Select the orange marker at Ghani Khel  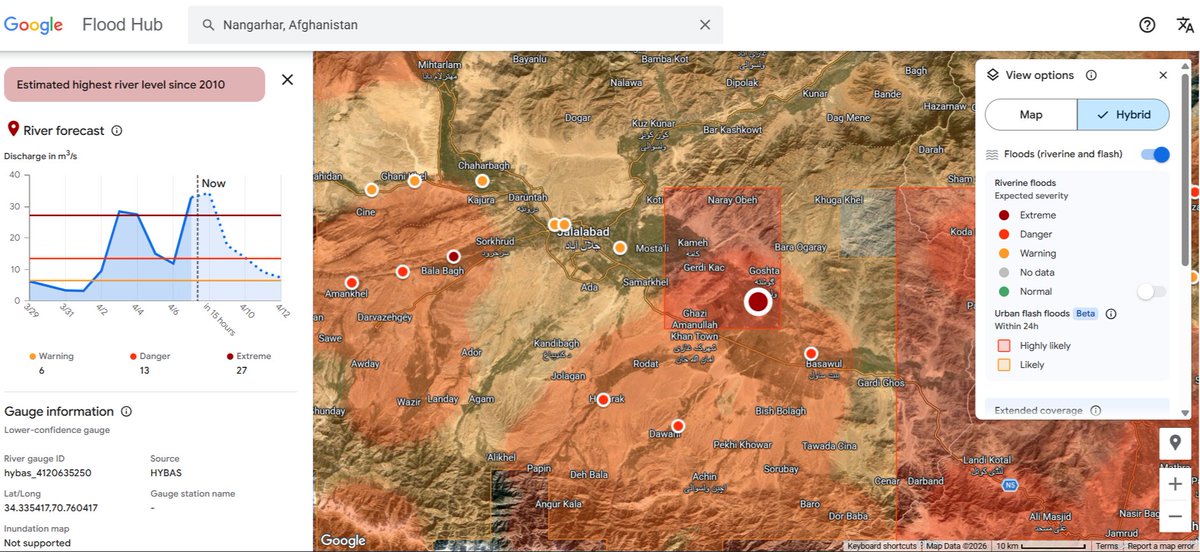tap(414, 181)
